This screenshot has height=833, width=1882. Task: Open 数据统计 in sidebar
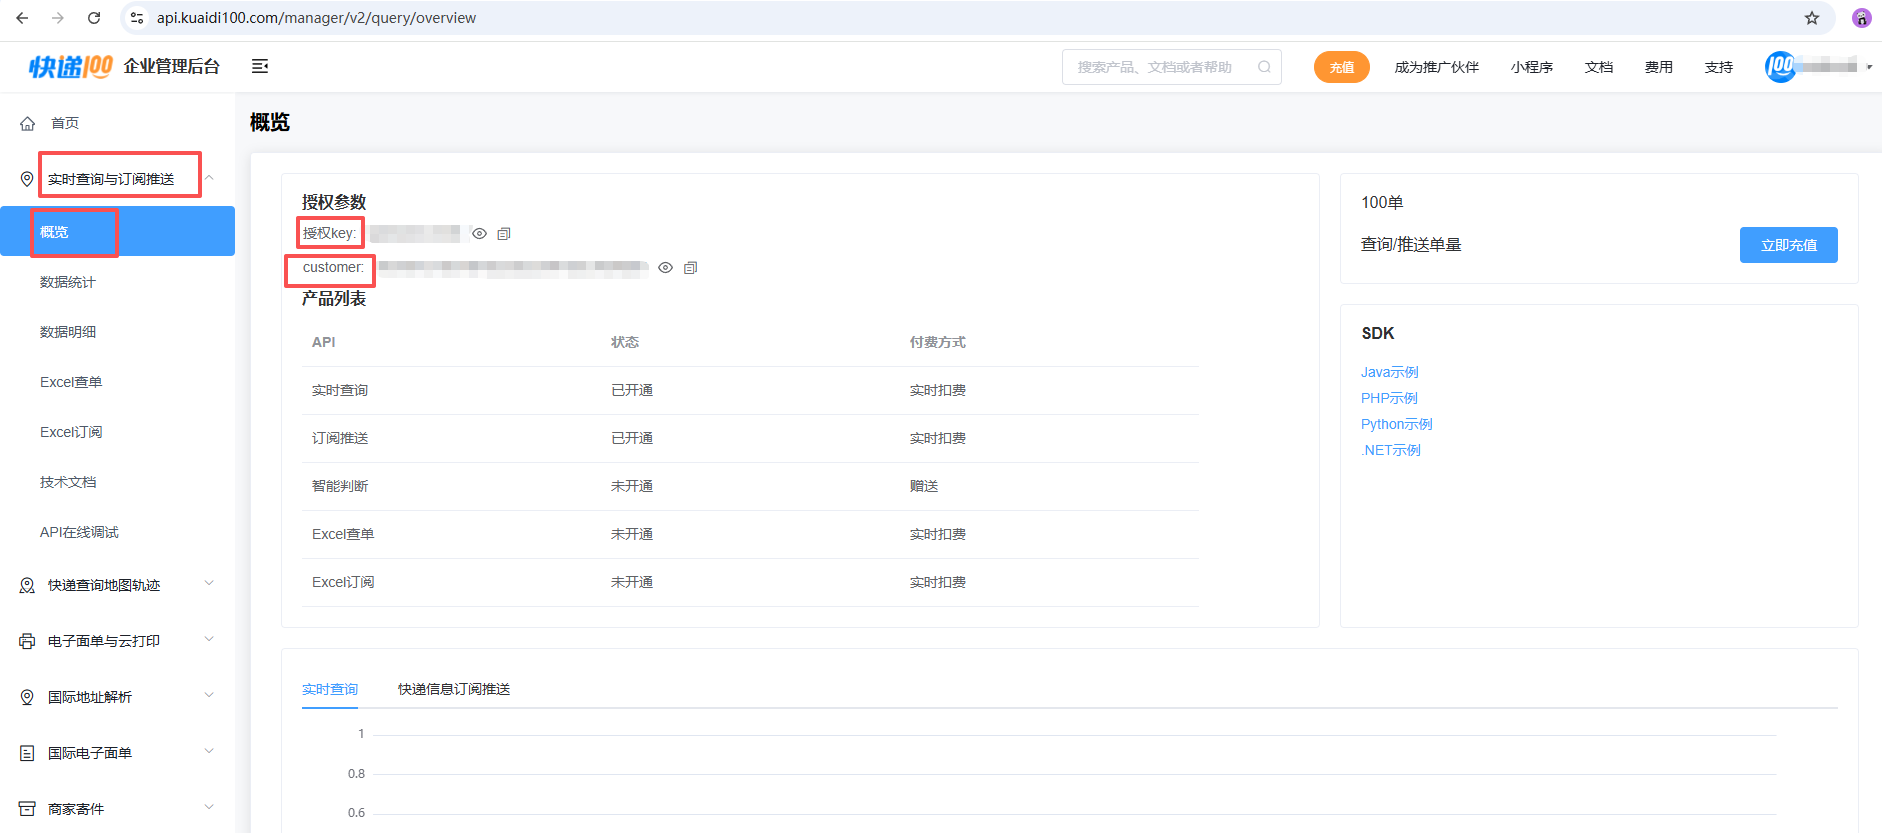(x=68, y=282)
